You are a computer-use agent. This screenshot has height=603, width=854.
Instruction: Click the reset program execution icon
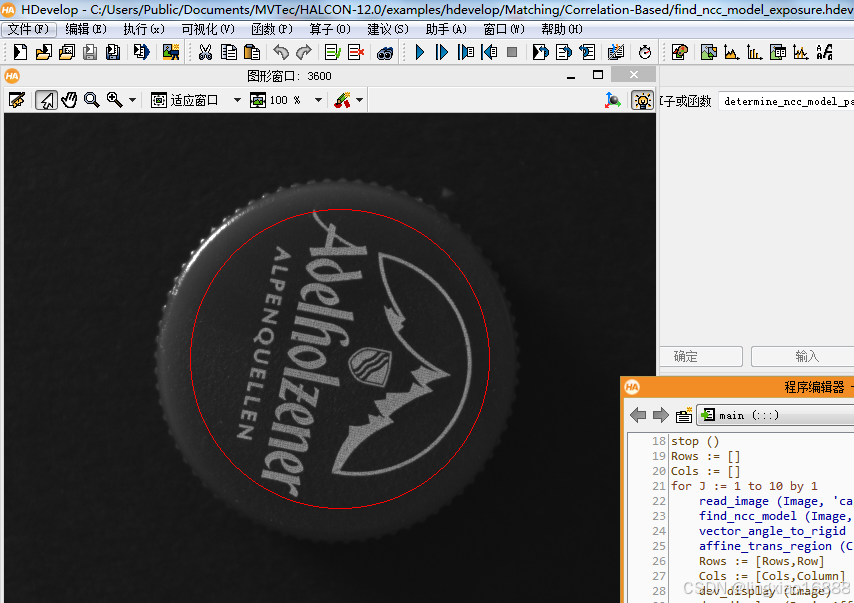[x=587, y=52]
